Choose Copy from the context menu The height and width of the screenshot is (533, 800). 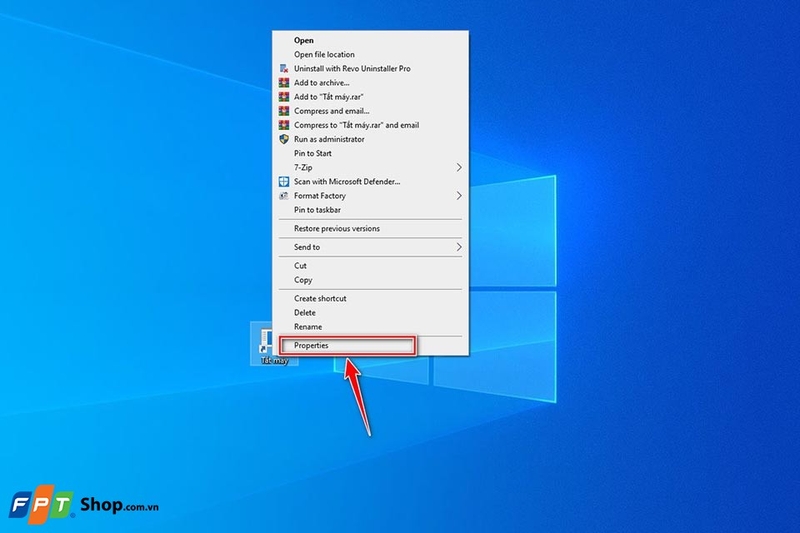coord(370,280)
